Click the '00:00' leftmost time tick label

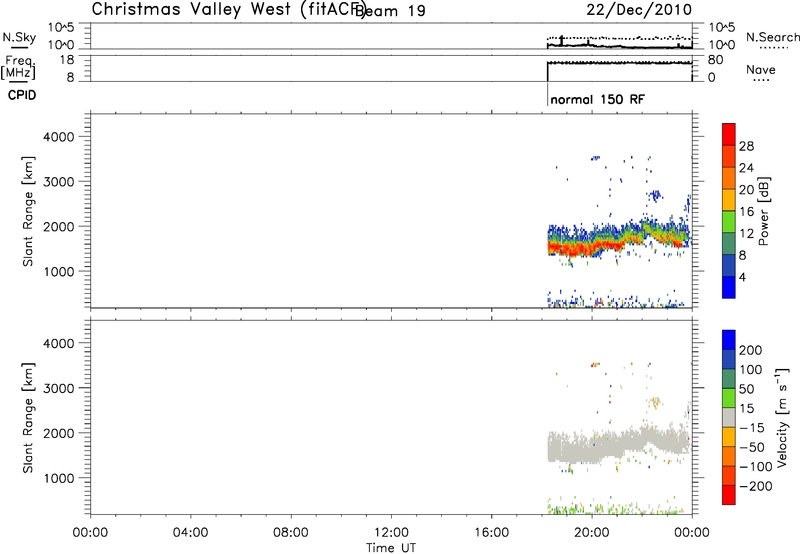(x=90, y=533)
